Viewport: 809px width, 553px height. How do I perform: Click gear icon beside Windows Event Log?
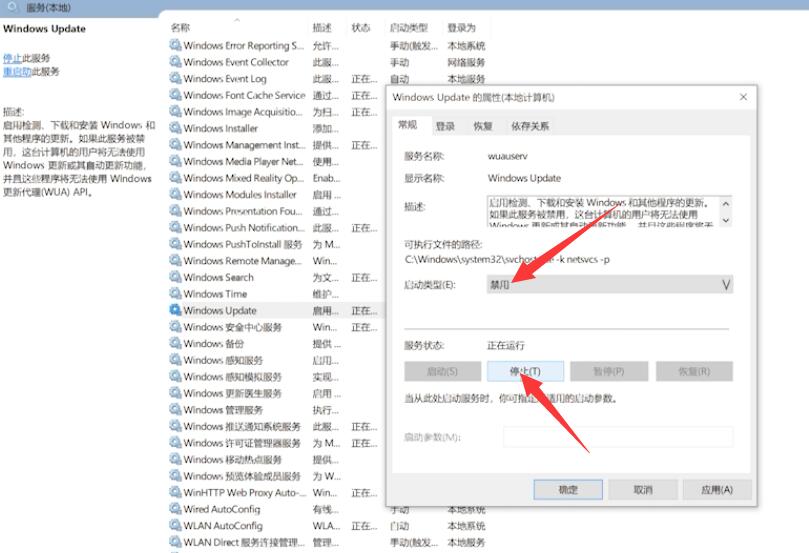[175, 78]
